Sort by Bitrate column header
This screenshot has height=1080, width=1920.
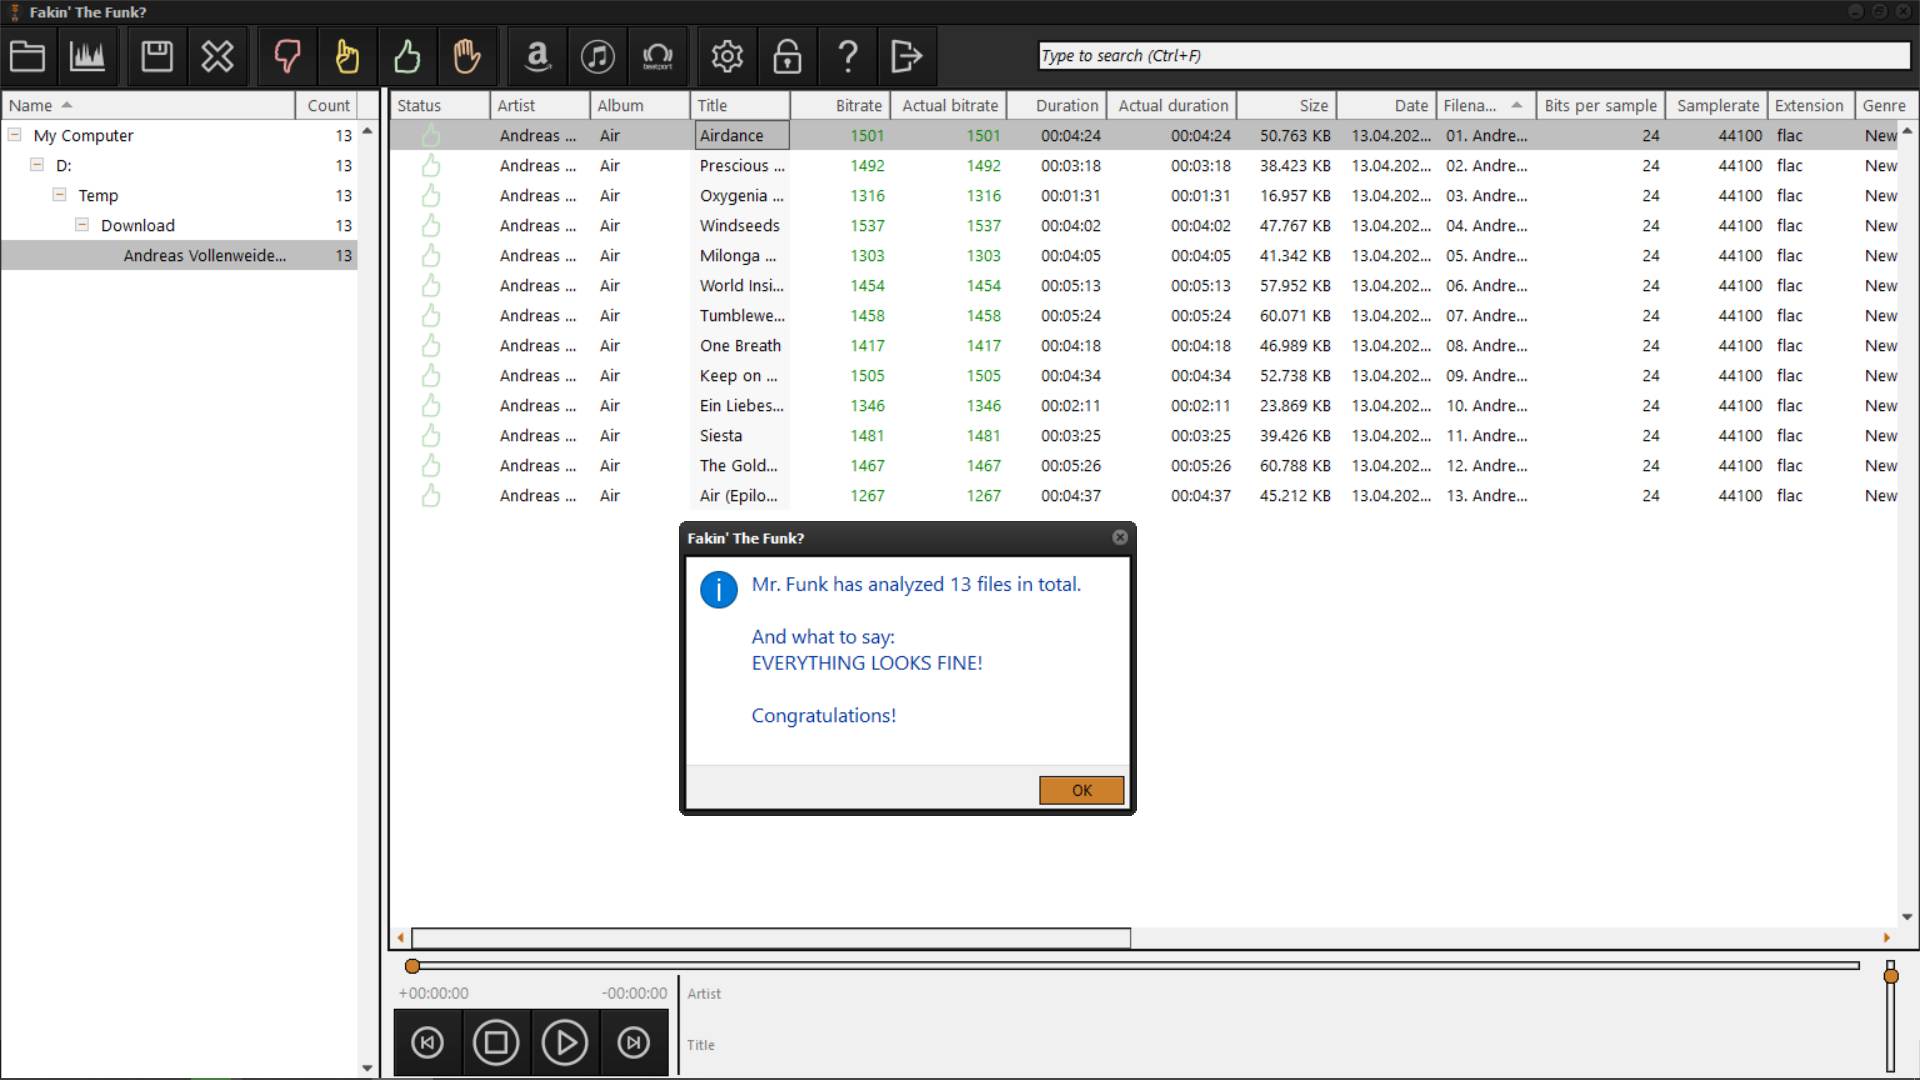[839, 105]
